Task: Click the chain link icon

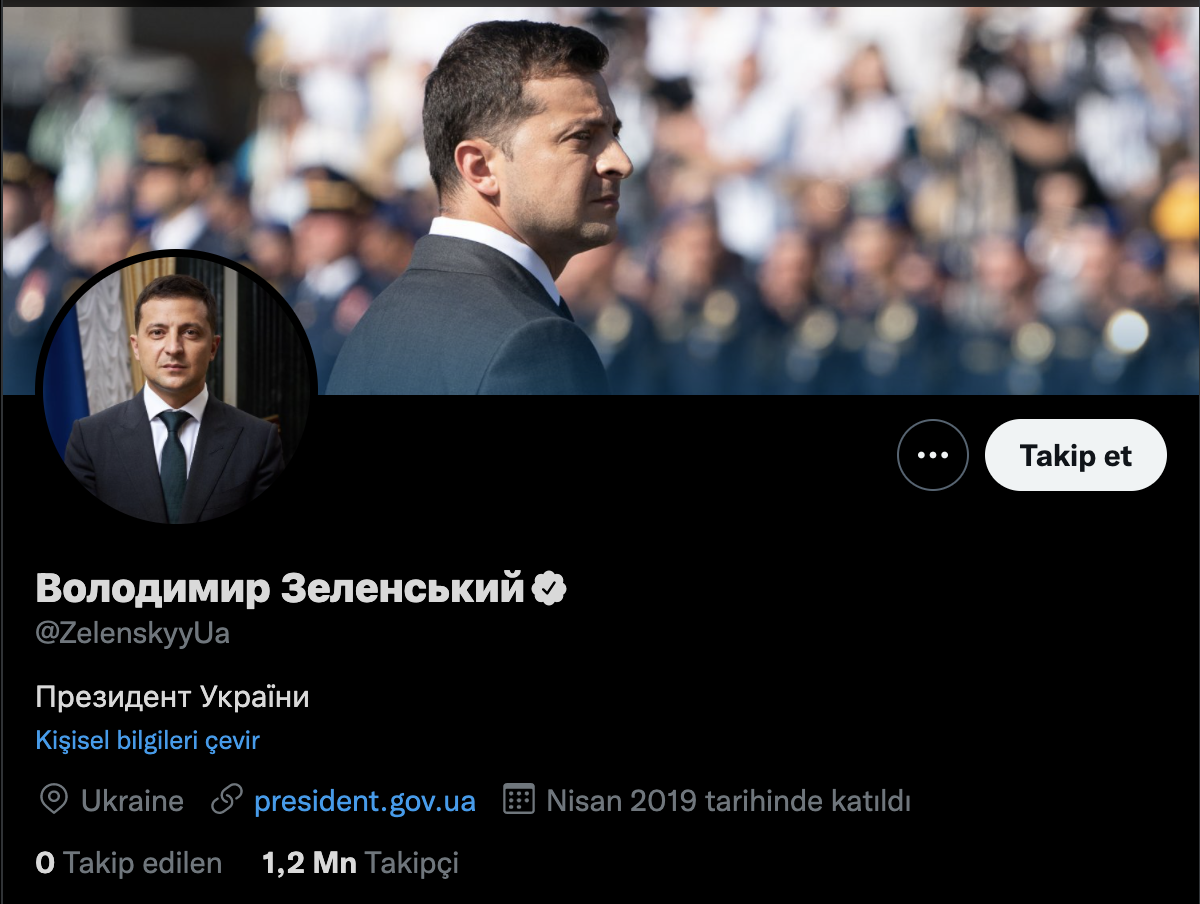Action: coord(228,800)
